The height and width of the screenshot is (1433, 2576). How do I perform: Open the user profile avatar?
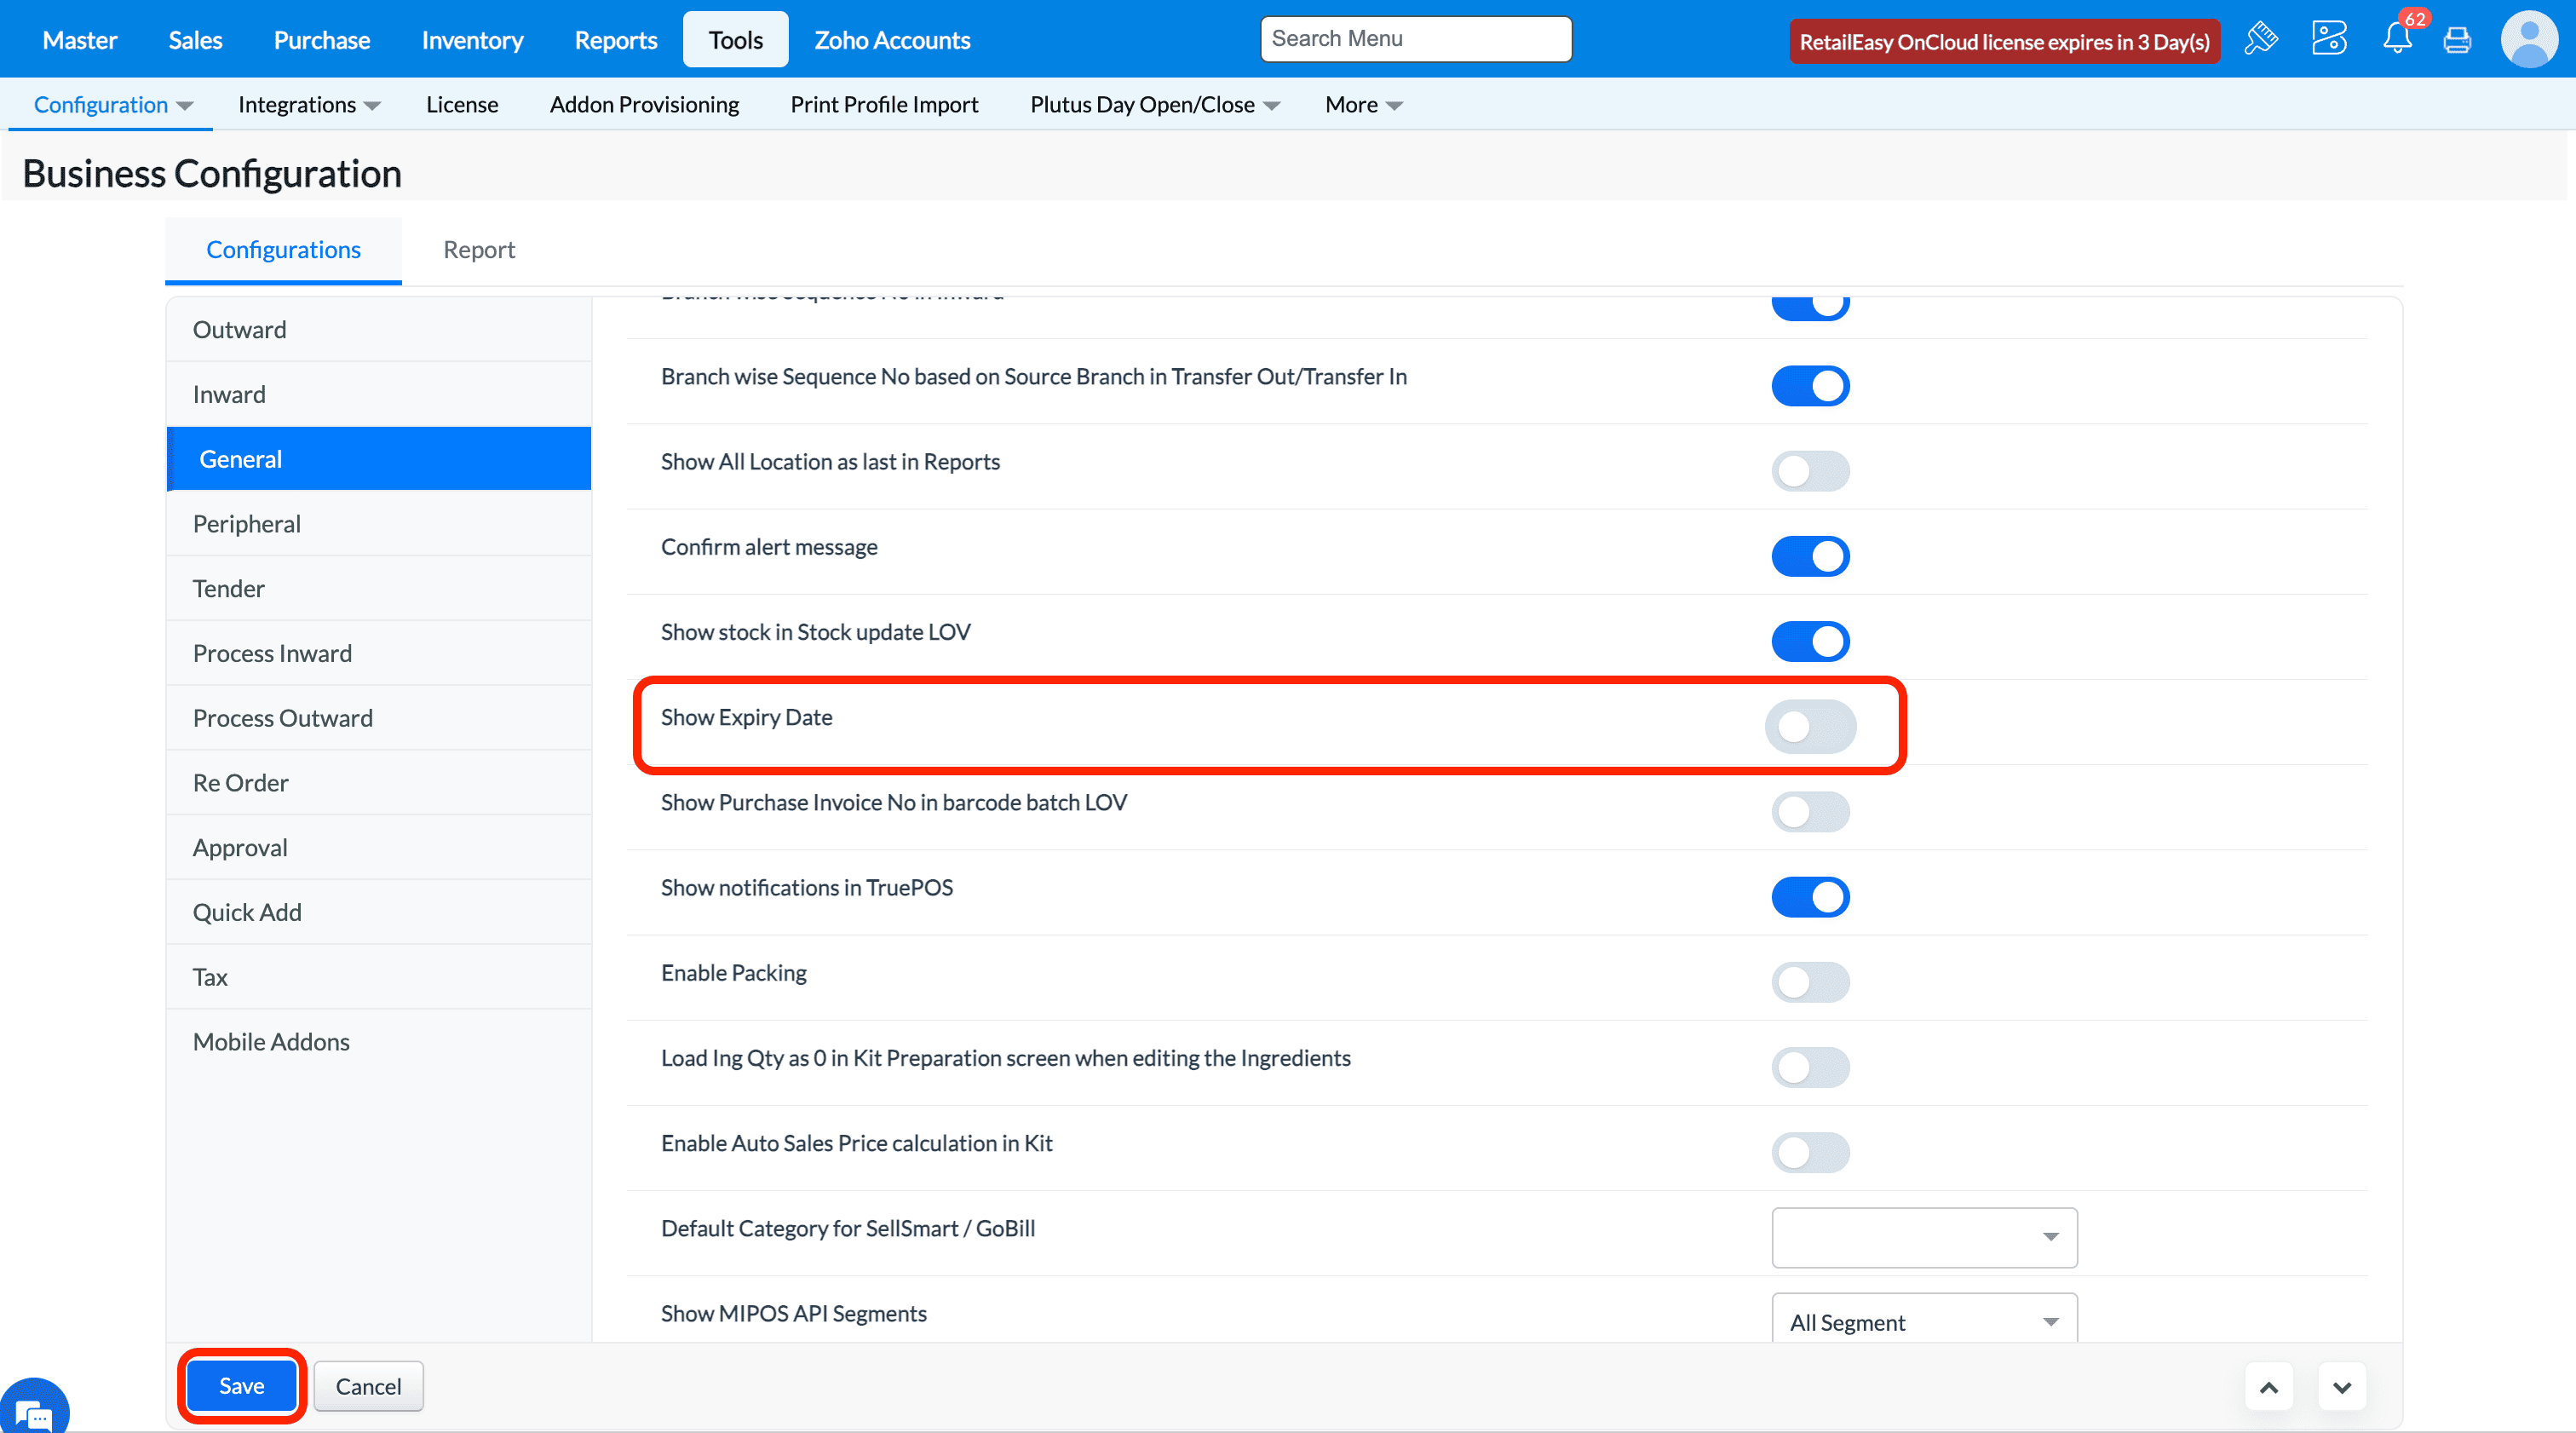point(2529,40)
